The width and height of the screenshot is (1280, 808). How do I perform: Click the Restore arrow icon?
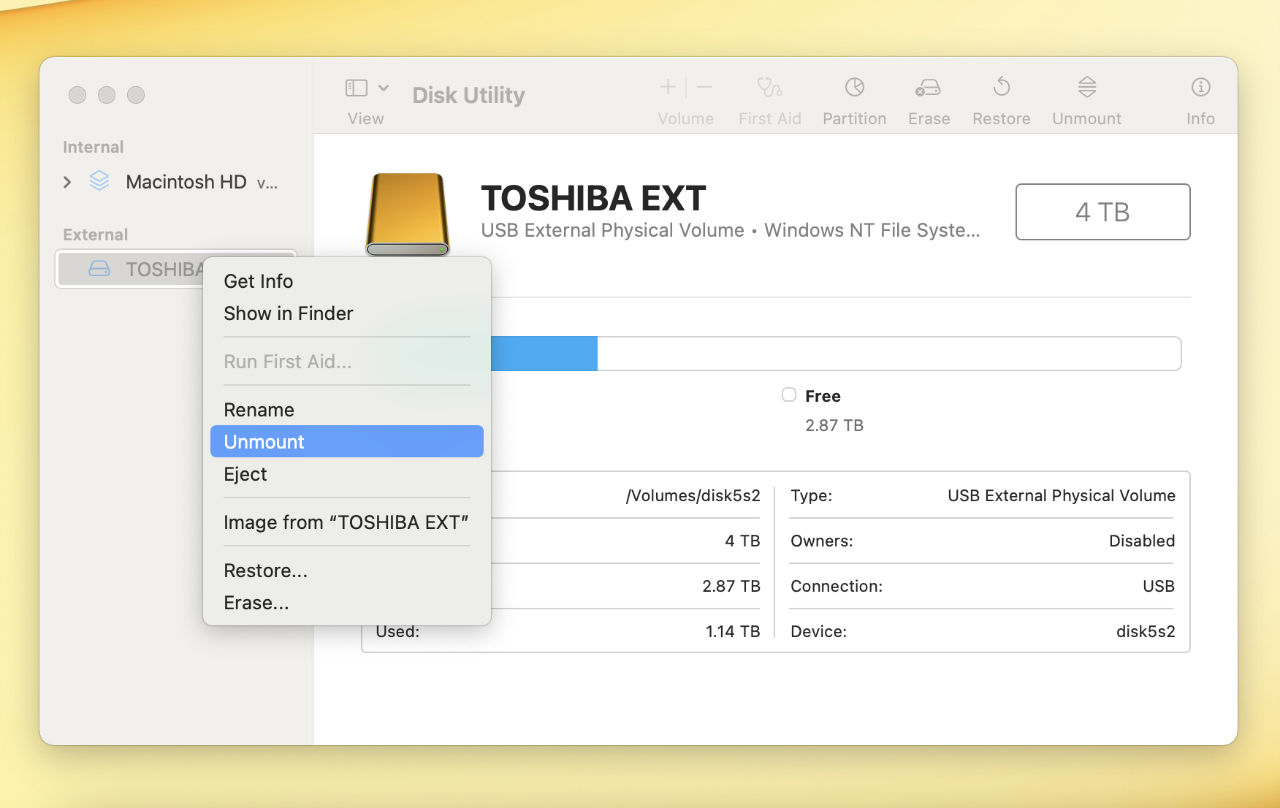pyautogui.click(x=1001, y=87)
